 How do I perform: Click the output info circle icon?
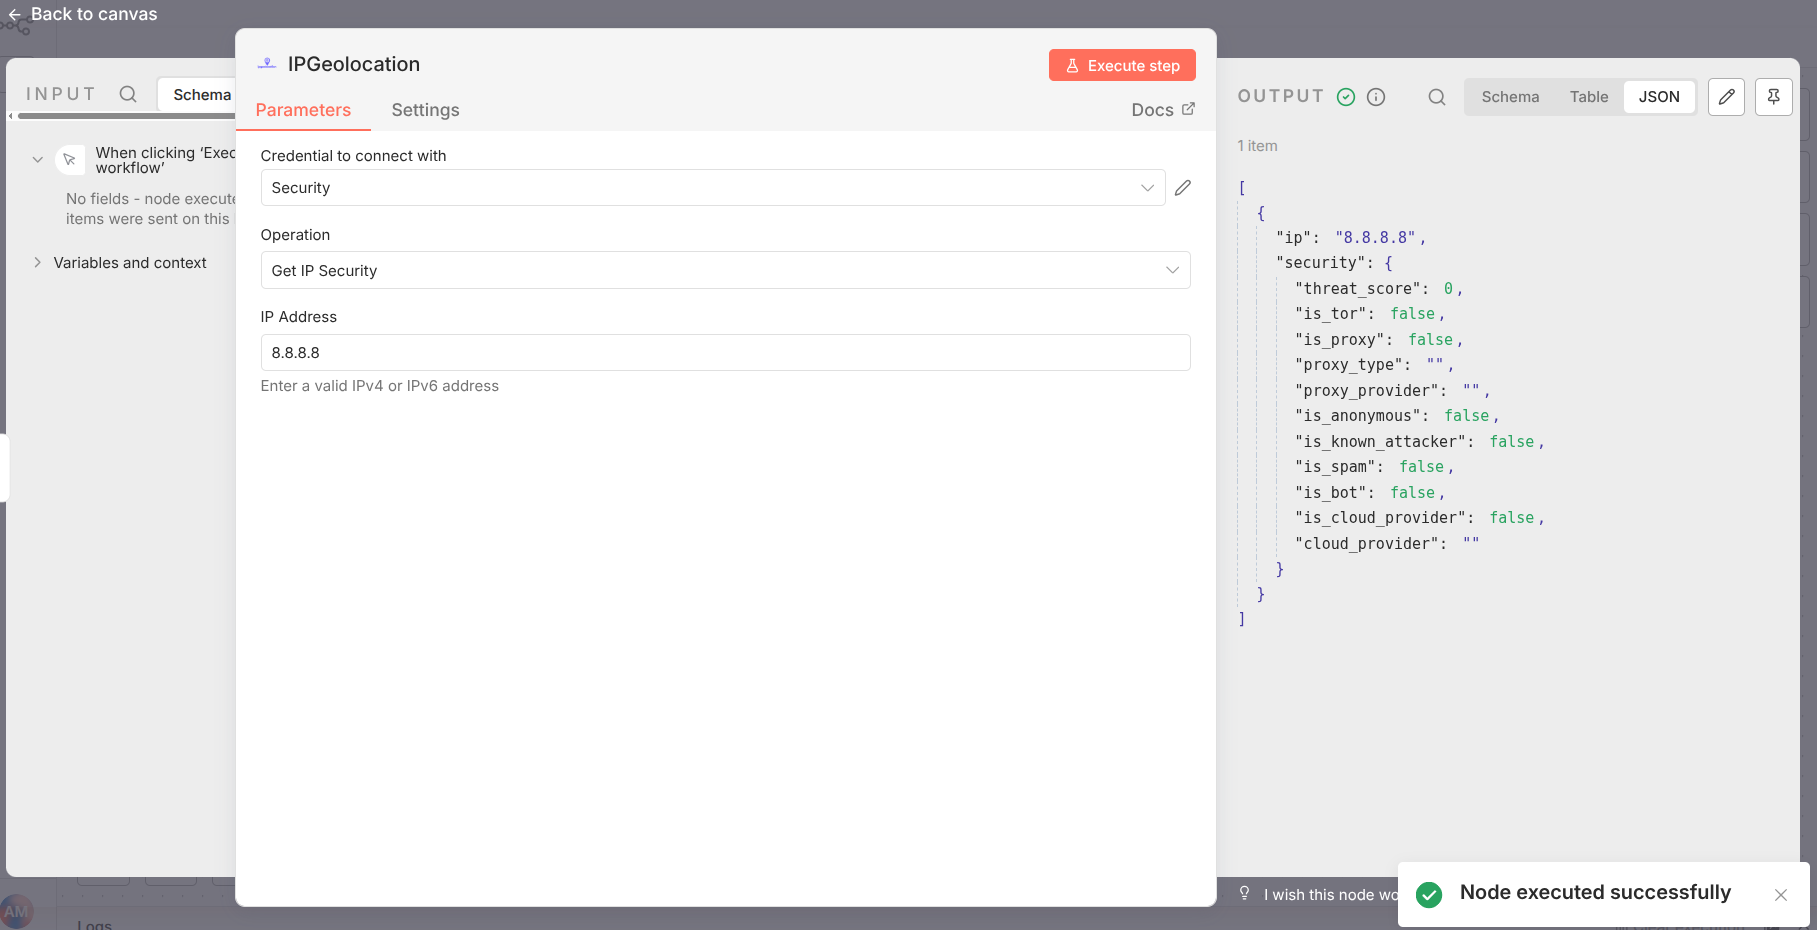pyautogui.click(x=1376, y=97)
